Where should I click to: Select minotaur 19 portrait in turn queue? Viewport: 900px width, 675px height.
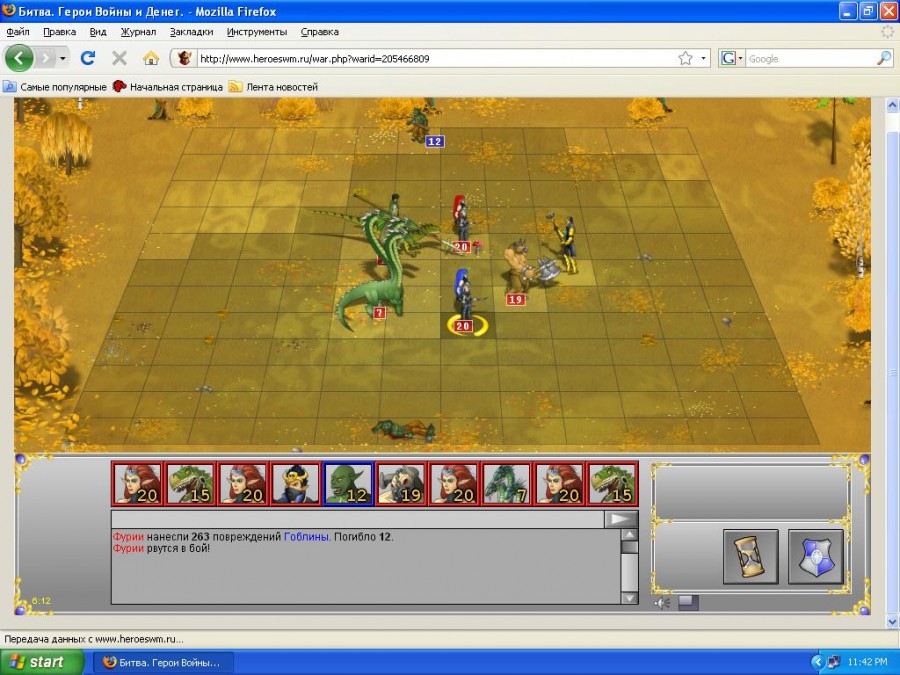point(401,484)
